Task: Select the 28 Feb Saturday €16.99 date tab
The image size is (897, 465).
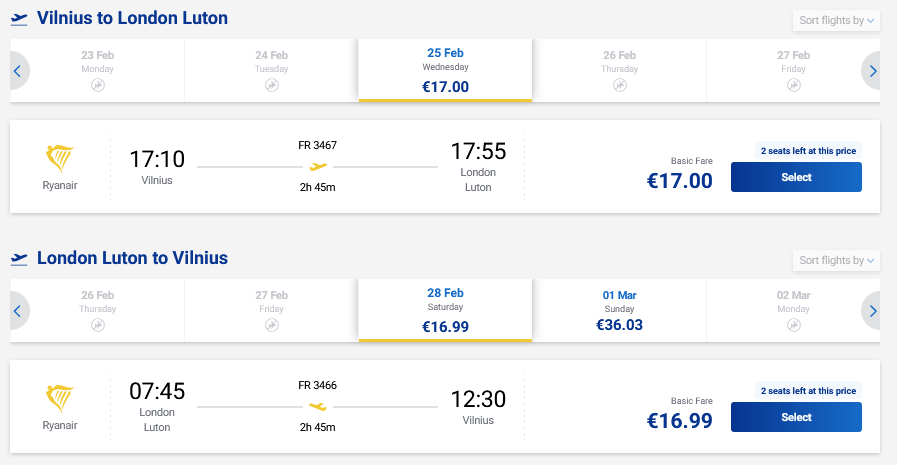Action: (445, 310)
